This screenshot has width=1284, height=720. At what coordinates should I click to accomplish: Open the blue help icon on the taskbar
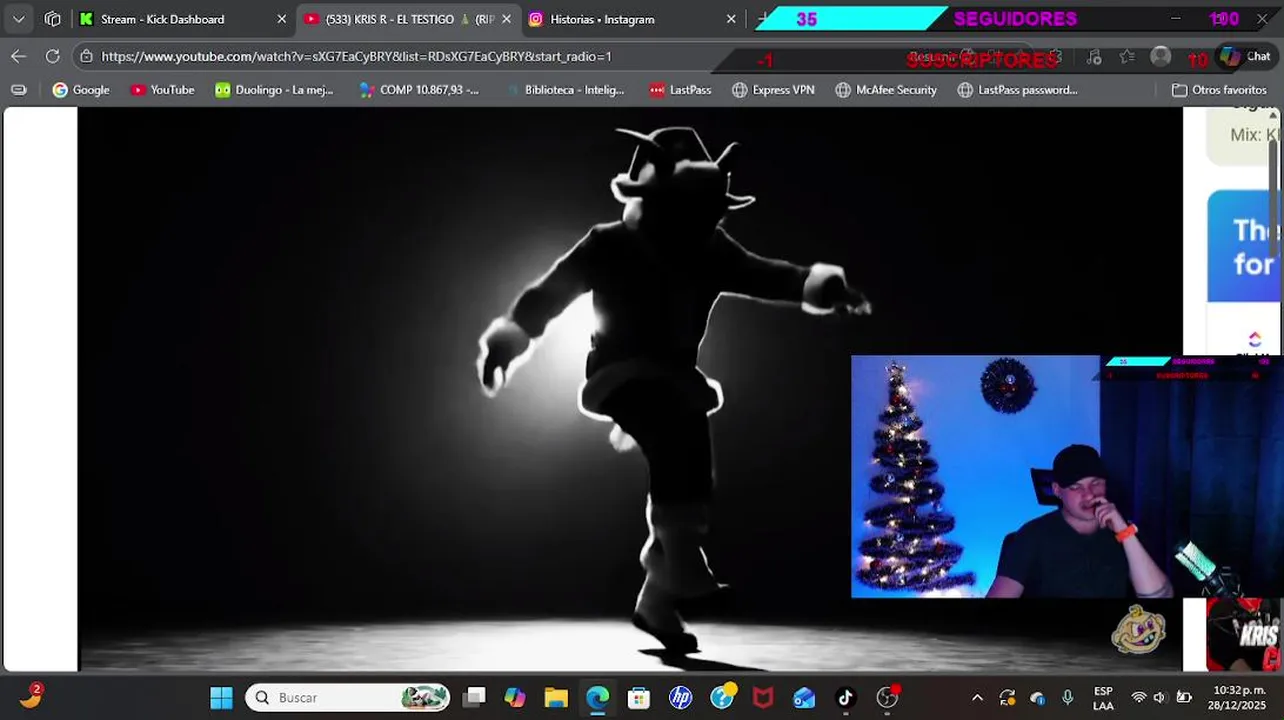coord(722,698)
